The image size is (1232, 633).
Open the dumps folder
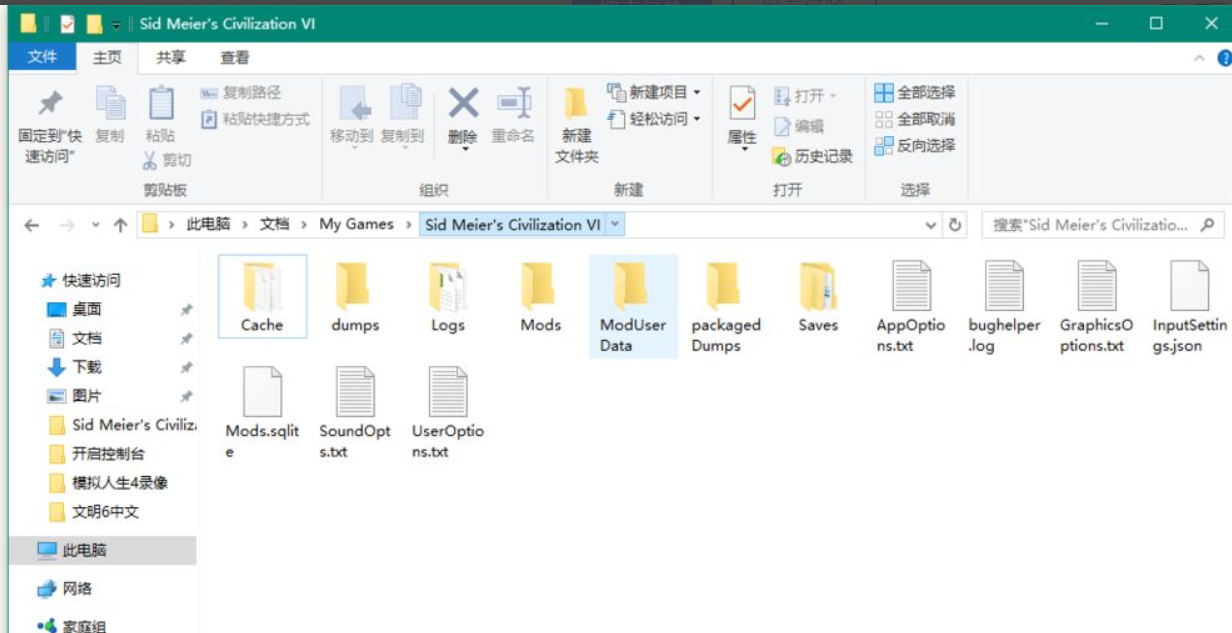tap(355, 296)
